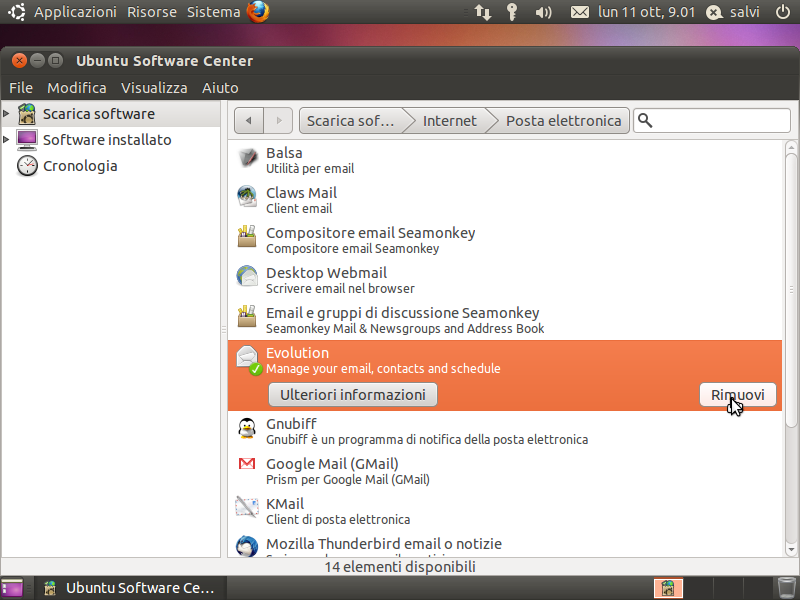Go to Internet breadcrumb
The width and height of the screenshot is (800, 600).
(x=449, y=121)
